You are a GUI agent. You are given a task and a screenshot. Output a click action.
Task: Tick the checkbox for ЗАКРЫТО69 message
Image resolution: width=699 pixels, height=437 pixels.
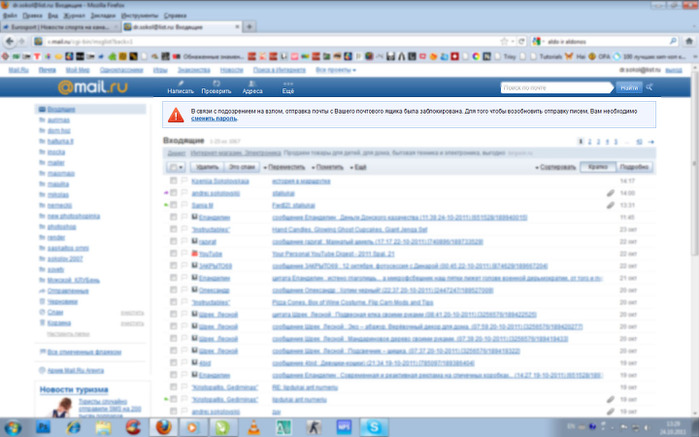pyautogui.click(x=173, y=266)
